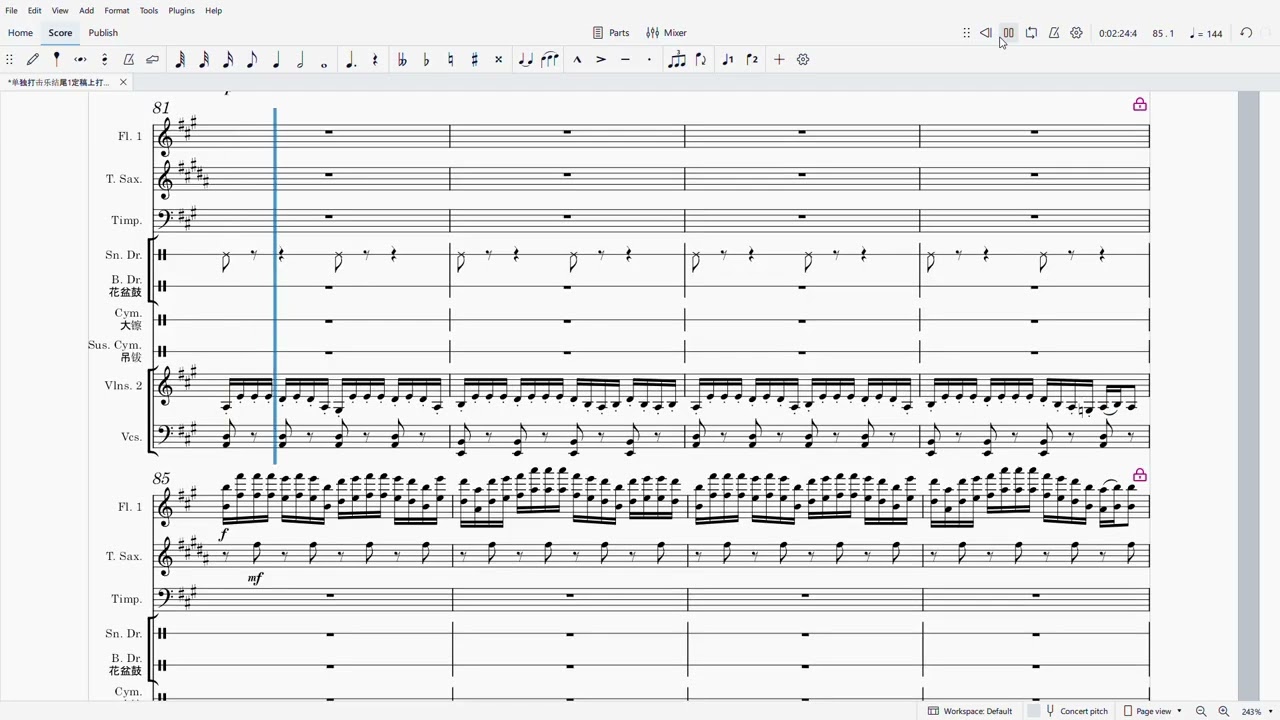Viewport: 1280px width, 720px height.
Task: Select the 64th note duration
Action: pyautogui.click(x=180, y=60)
